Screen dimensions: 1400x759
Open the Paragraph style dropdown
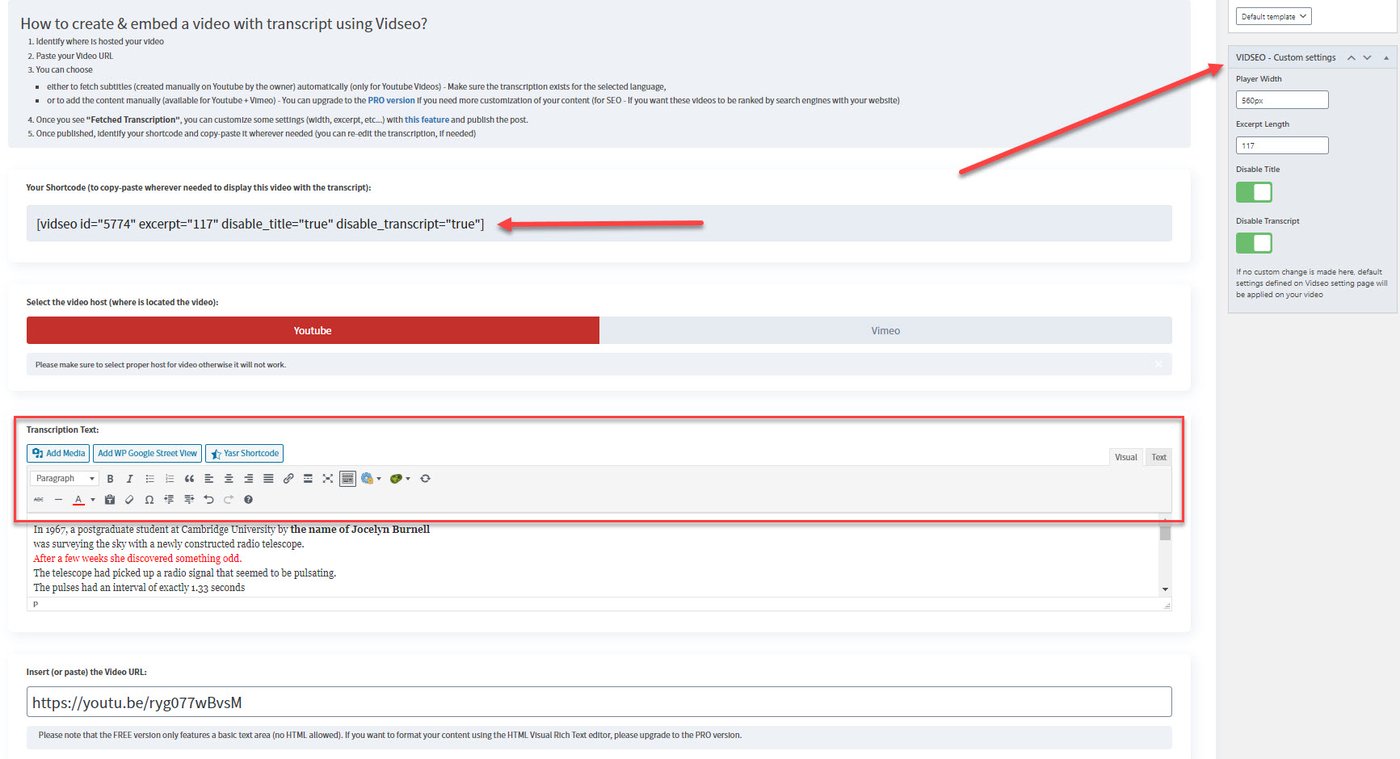(63, 478)
